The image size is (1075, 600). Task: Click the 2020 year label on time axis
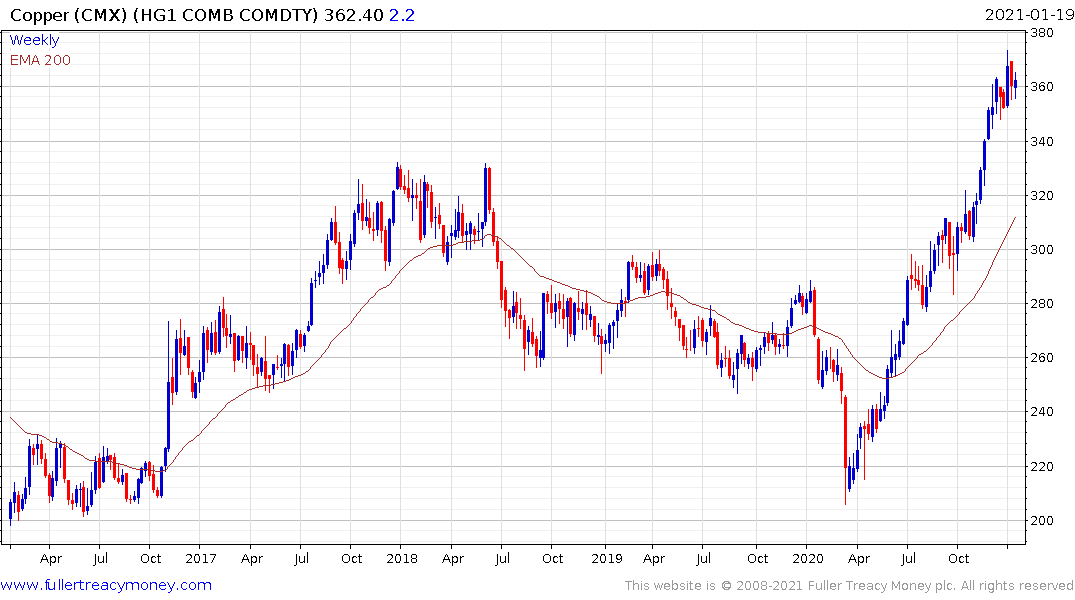808,559
